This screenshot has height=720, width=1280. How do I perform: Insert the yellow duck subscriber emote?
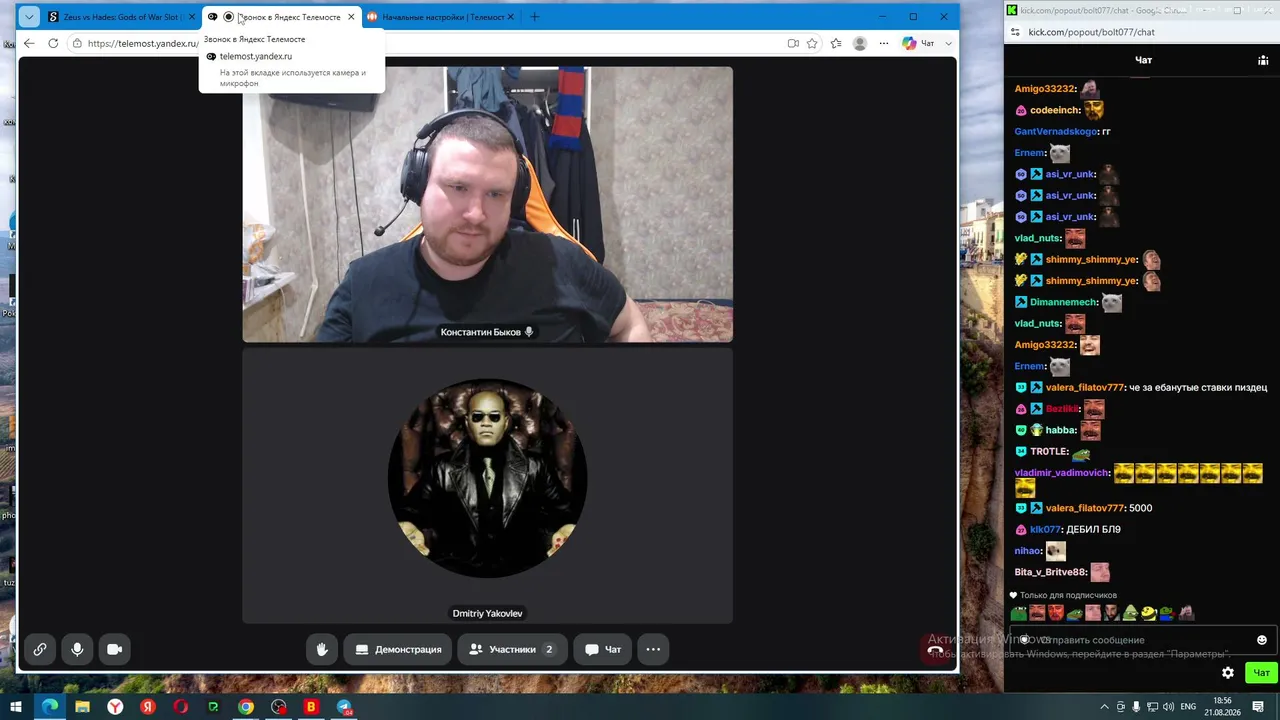[x=1148, y=613]
